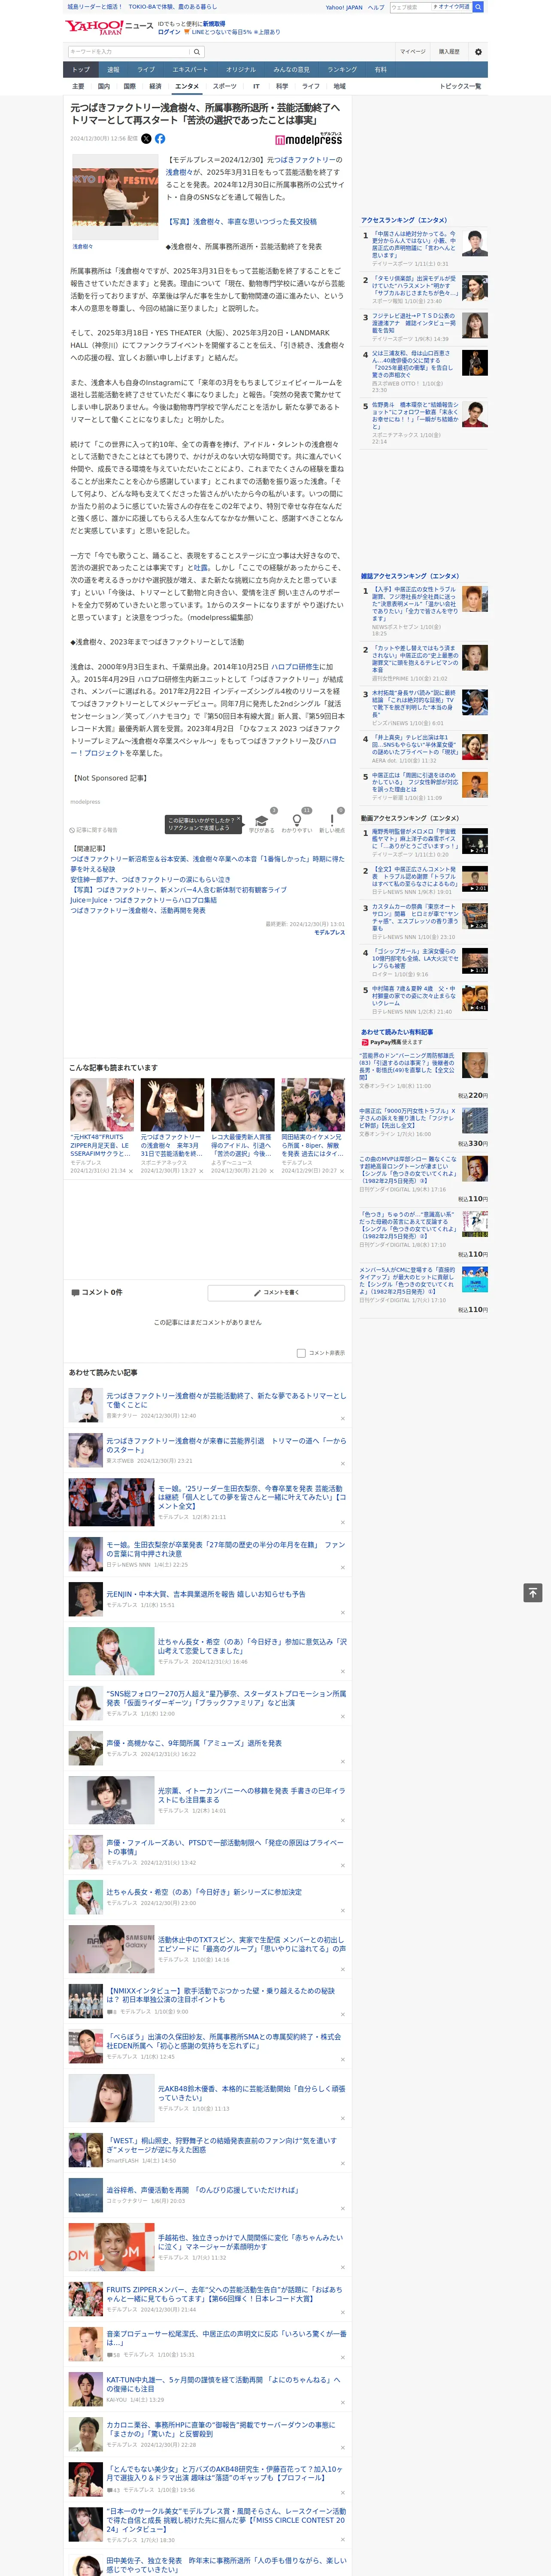Click the わかりやすい lightbulb reaction
This screenshot has width=551, height=2576.
click(x=296, y=821)
